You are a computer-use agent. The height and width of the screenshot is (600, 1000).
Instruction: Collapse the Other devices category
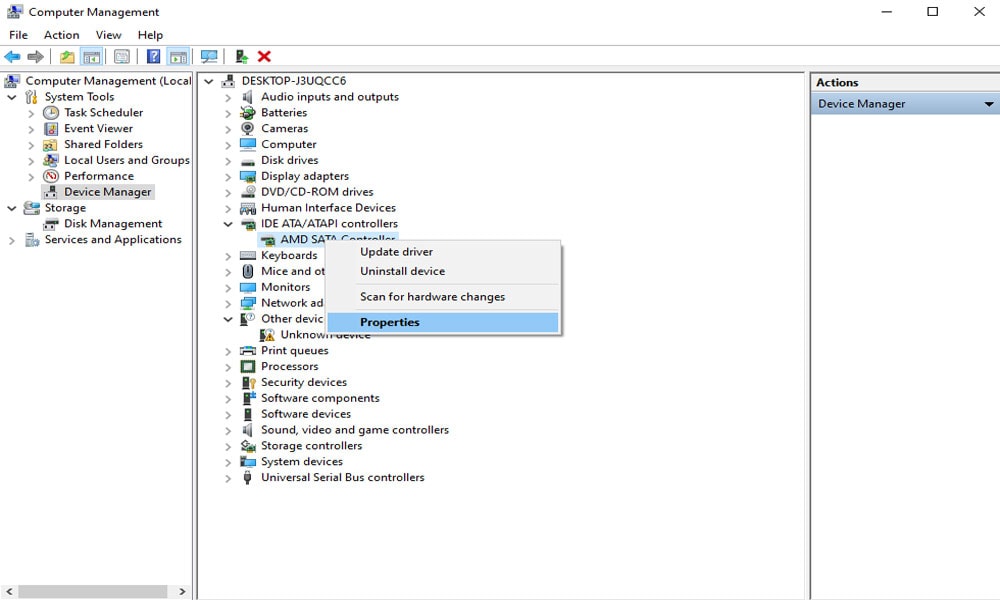pyautogui.click(x=228, y=319)
